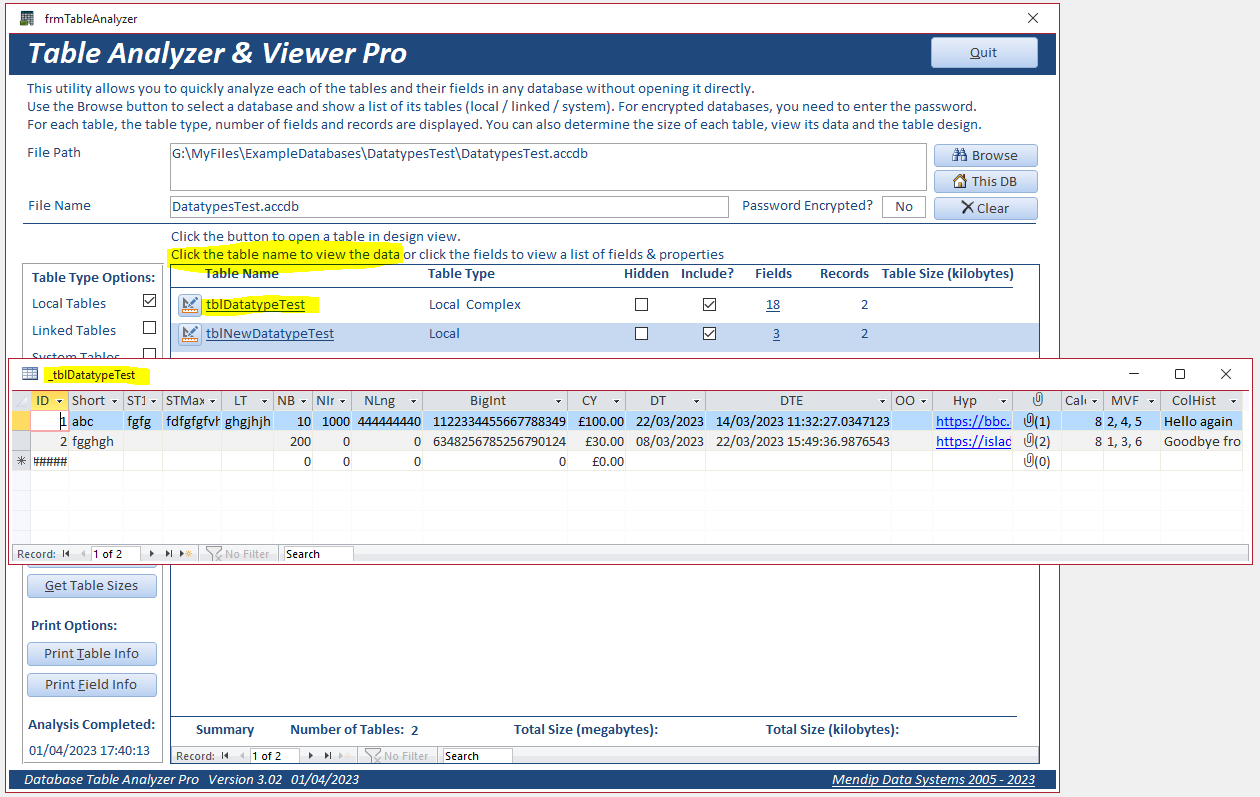Screen dimensions: 1260x797
Task: Click the Search box in main form navigator
Action: (477, 756)
